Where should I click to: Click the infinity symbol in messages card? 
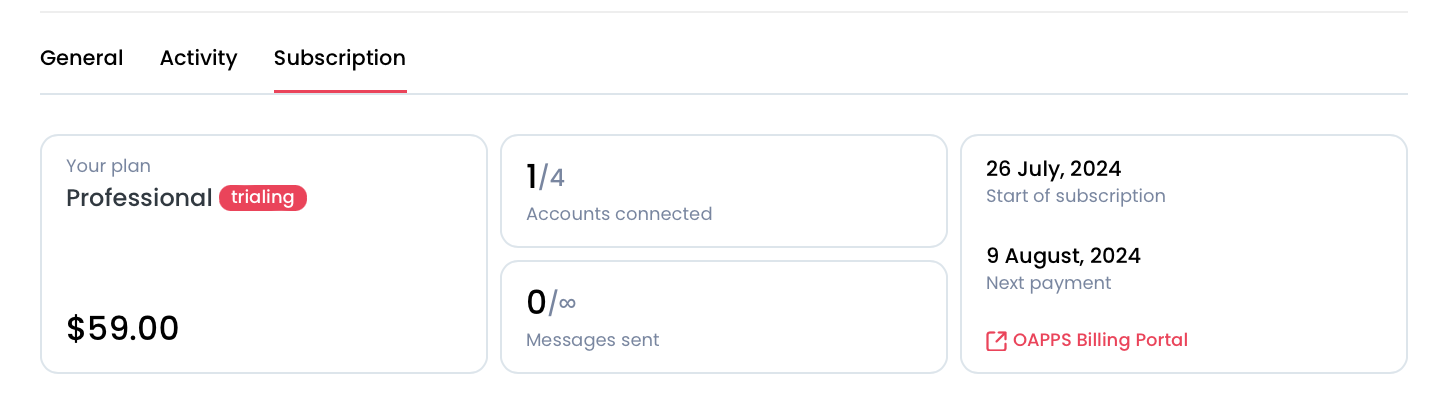click(567, 303)
